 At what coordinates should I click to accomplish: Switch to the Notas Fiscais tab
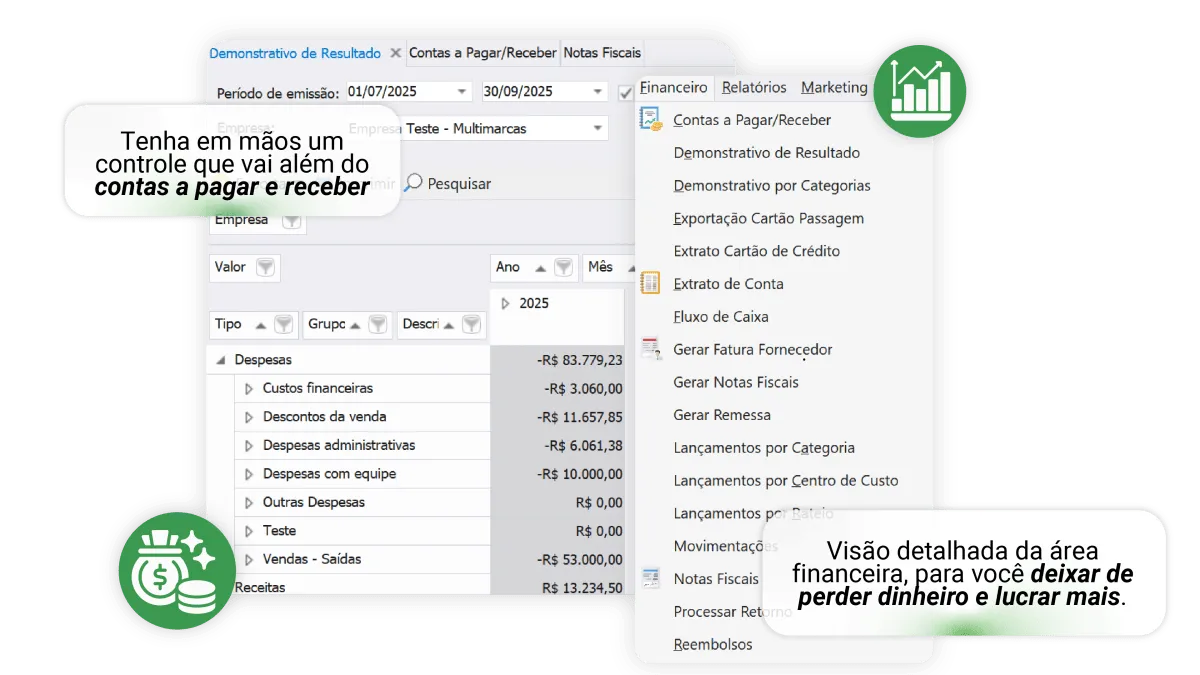click(602, 53)
